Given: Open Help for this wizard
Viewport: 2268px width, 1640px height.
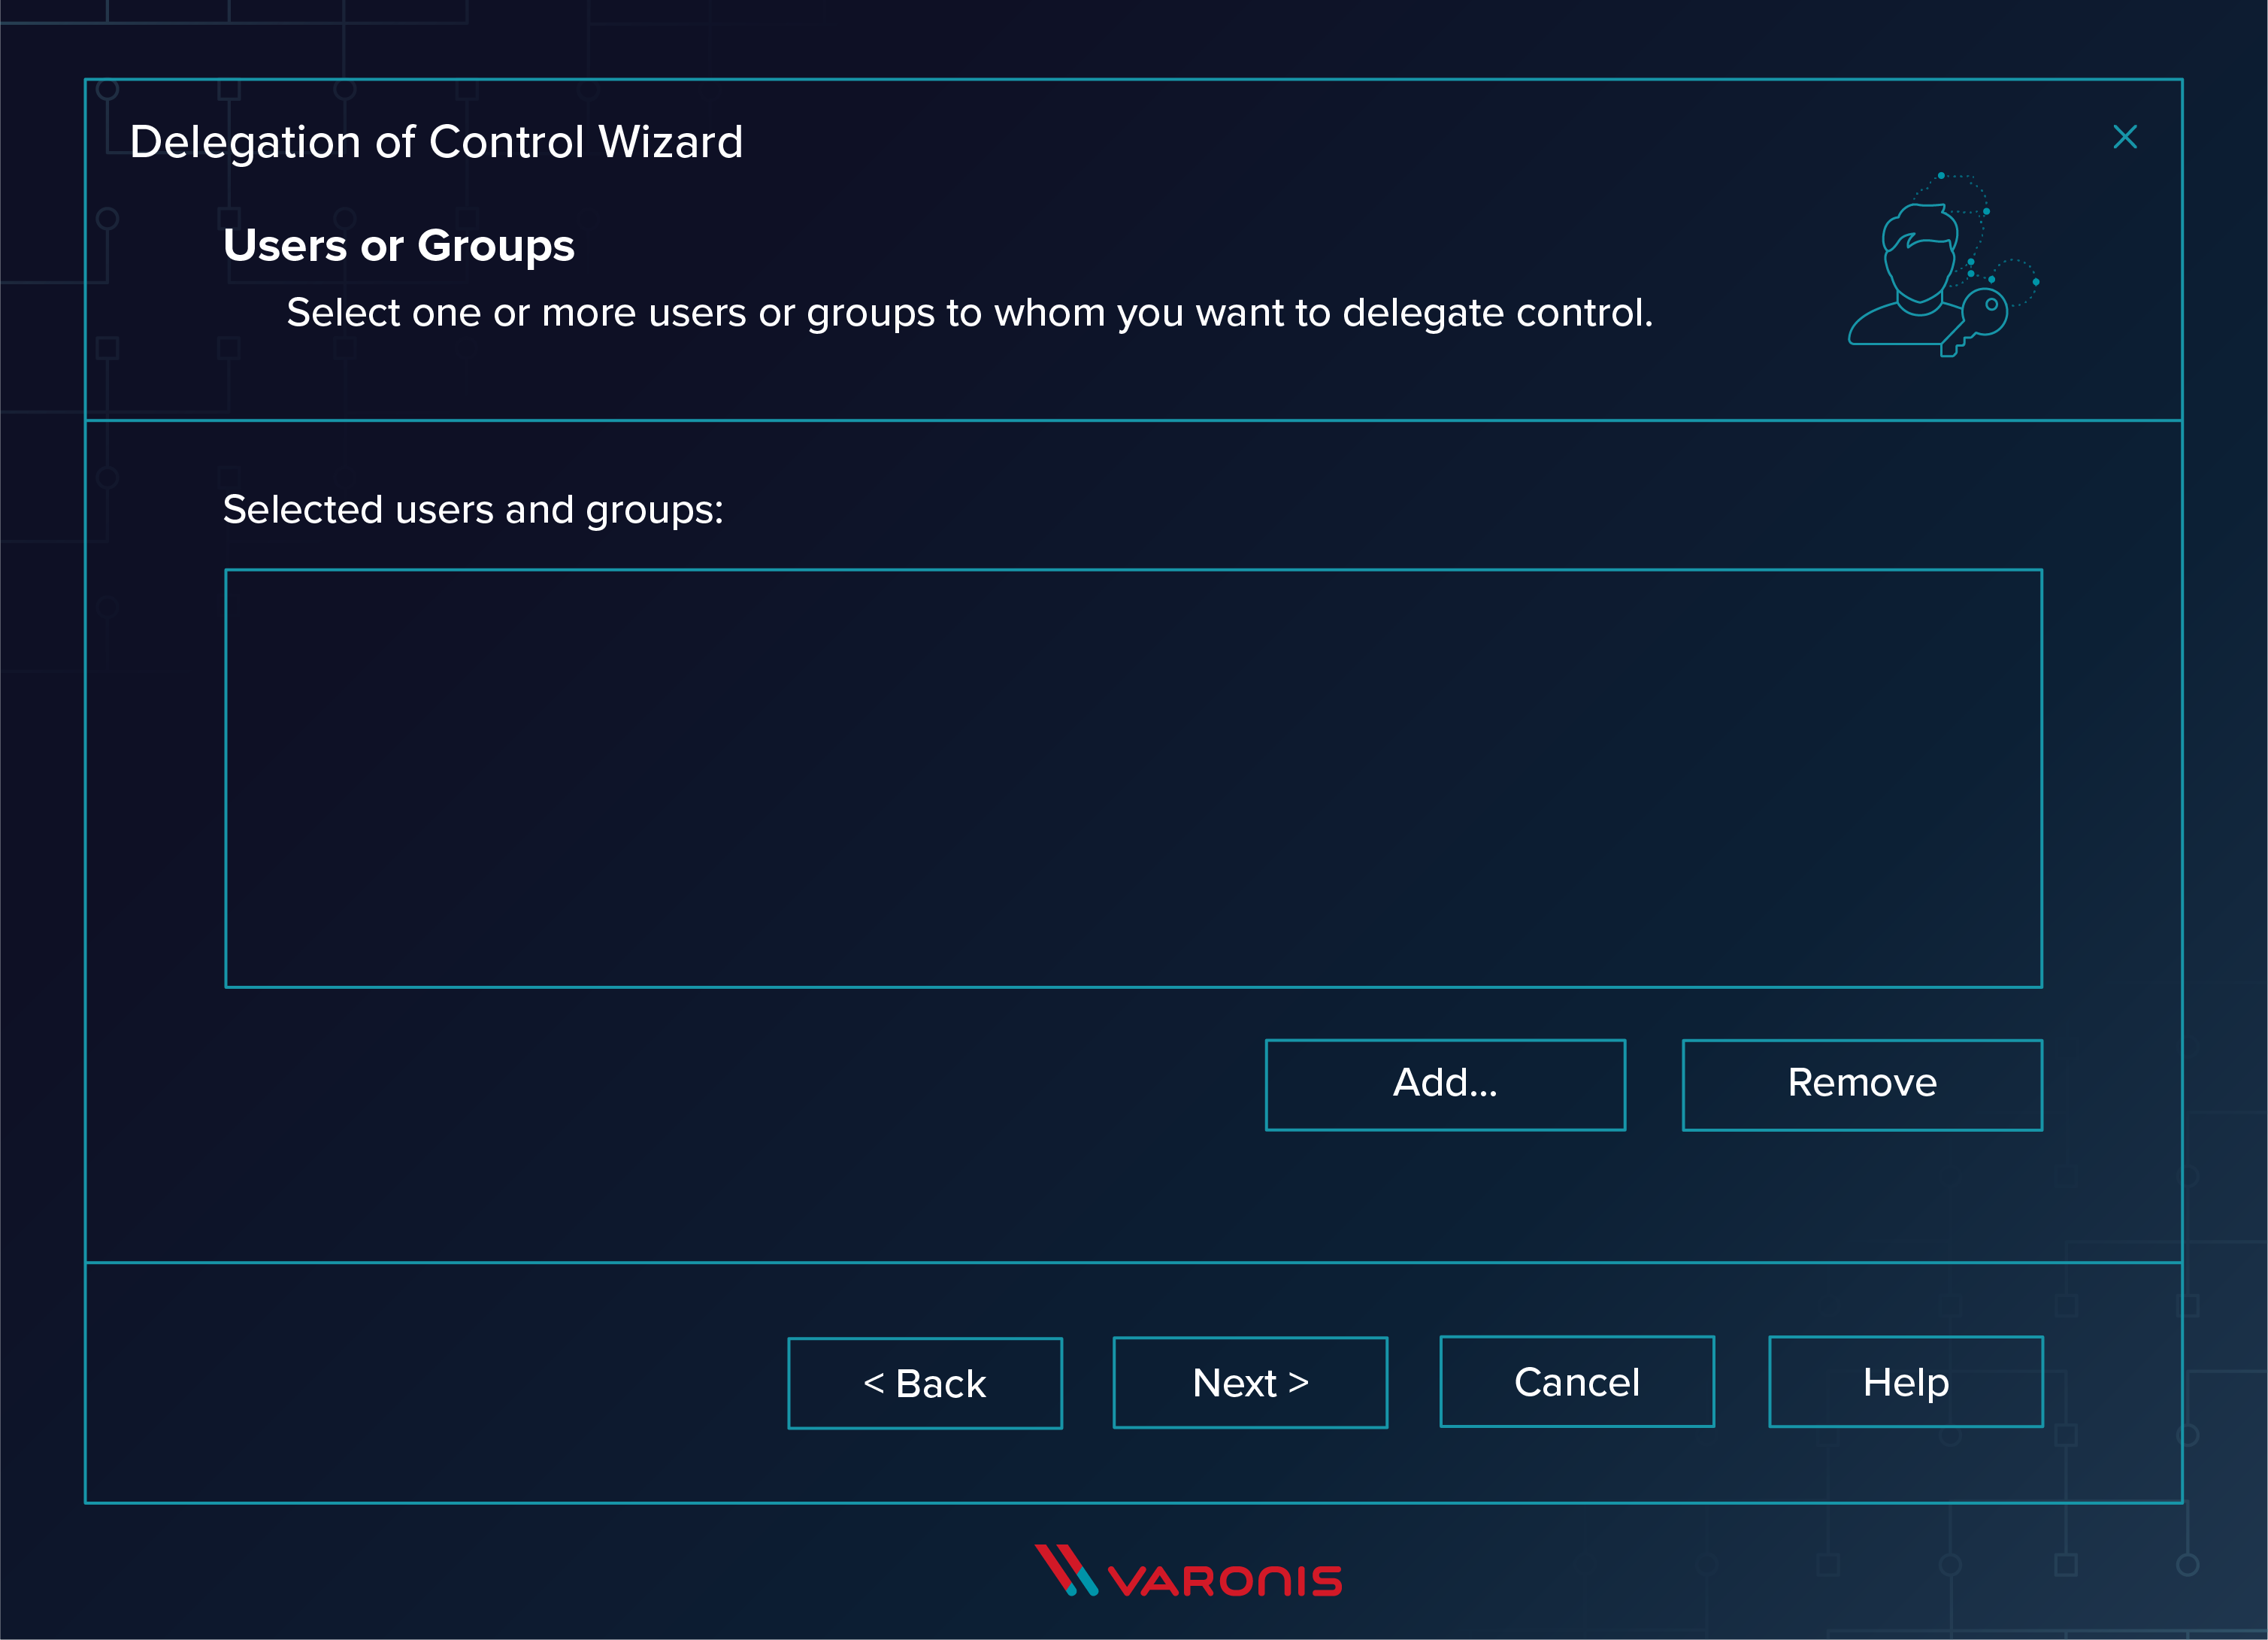Looking at the screenshot, I should tap(1905, 1381).
